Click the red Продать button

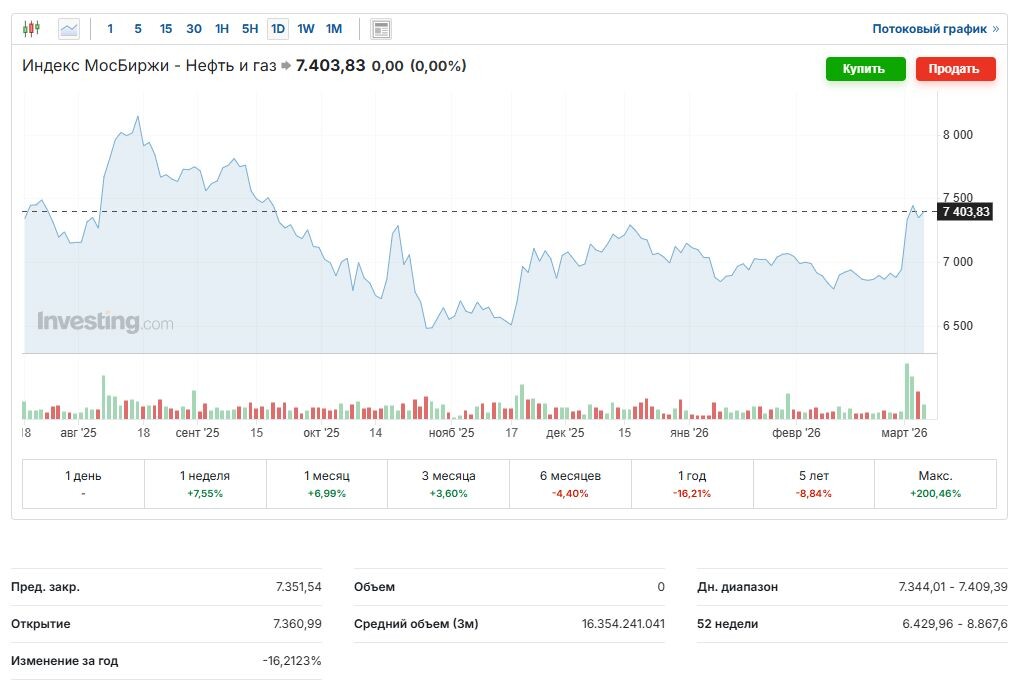955,69
